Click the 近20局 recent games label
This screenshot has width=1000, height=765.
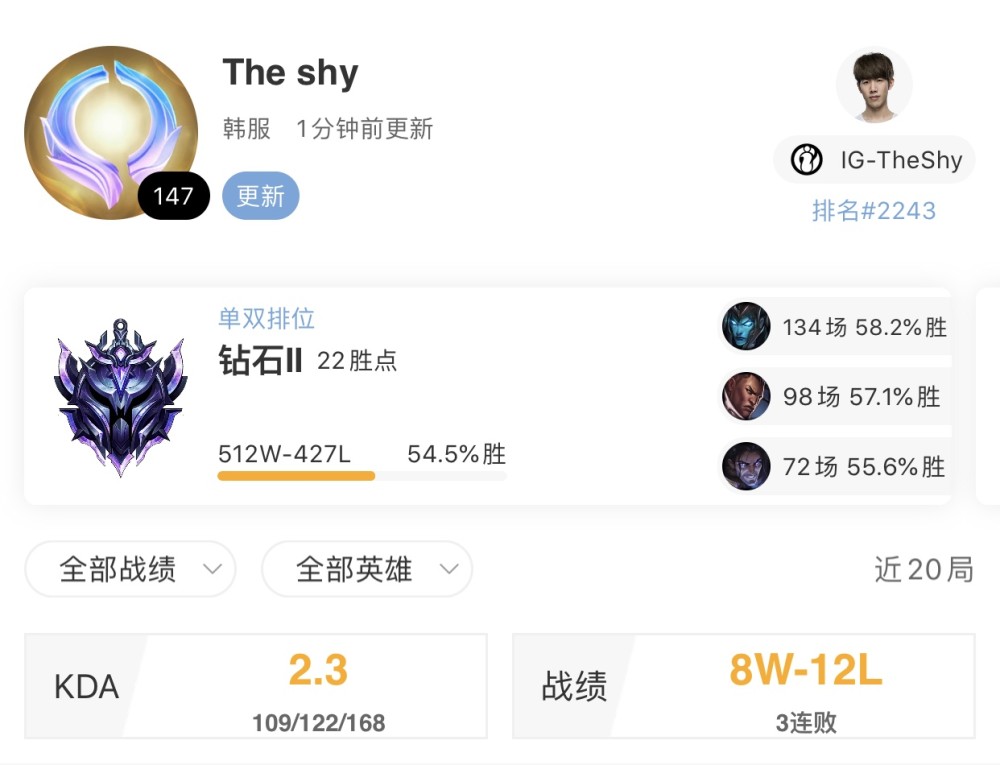point(923,569)
